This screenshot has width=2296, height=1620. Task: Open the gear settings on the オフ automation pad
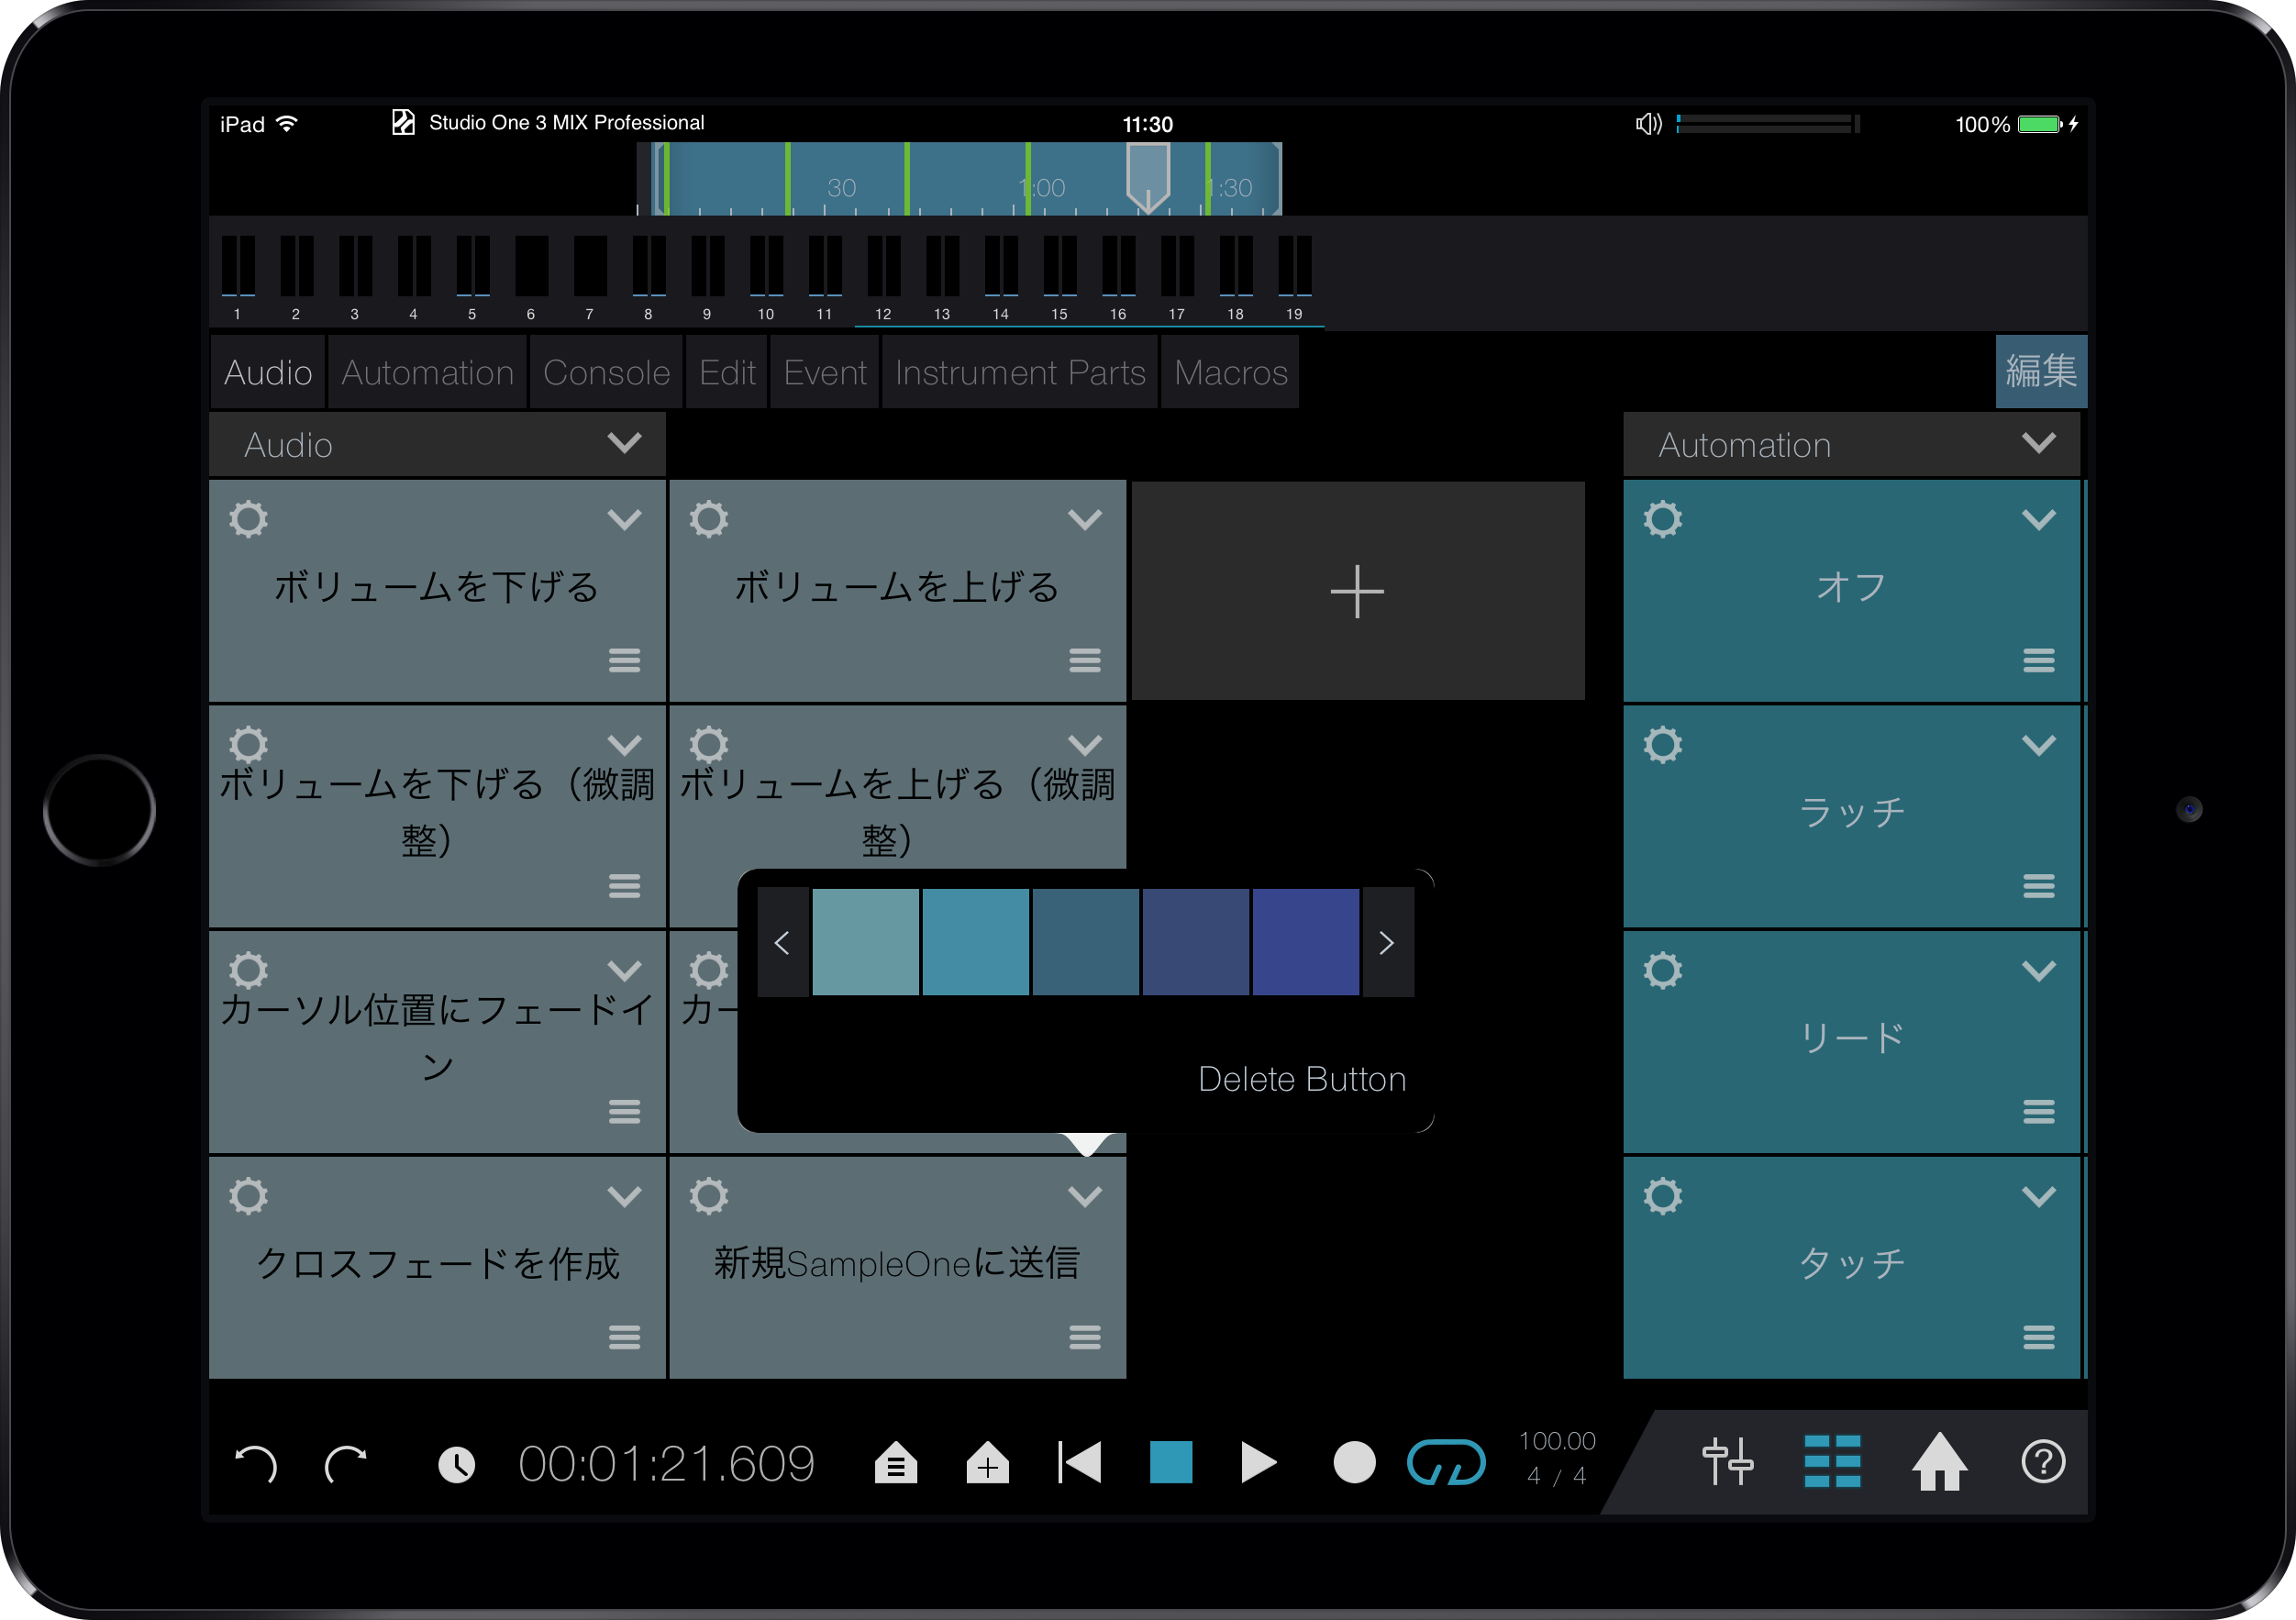[1663, 518]
